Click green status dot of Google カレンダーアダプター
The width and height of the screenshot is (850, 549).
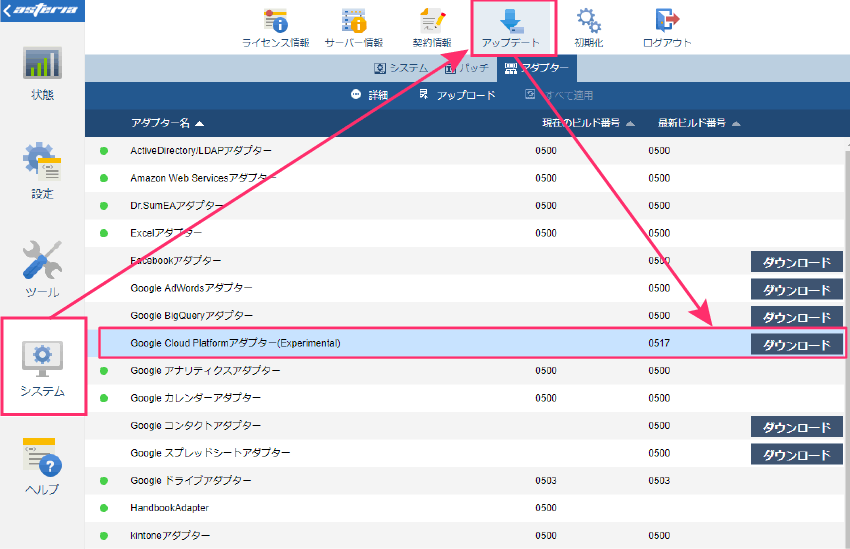pos(104,398)
